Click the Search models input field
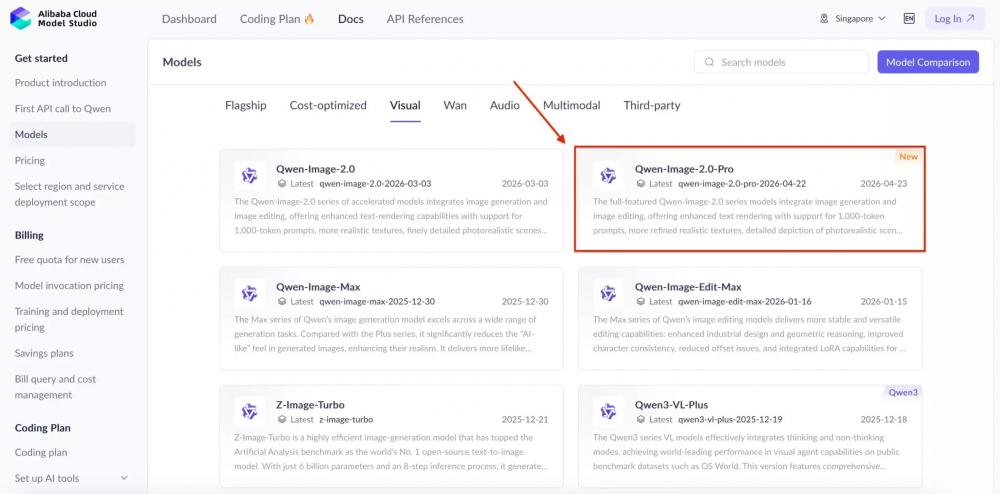The height and width of the screenshot is (494, 1000). [781, 62]
